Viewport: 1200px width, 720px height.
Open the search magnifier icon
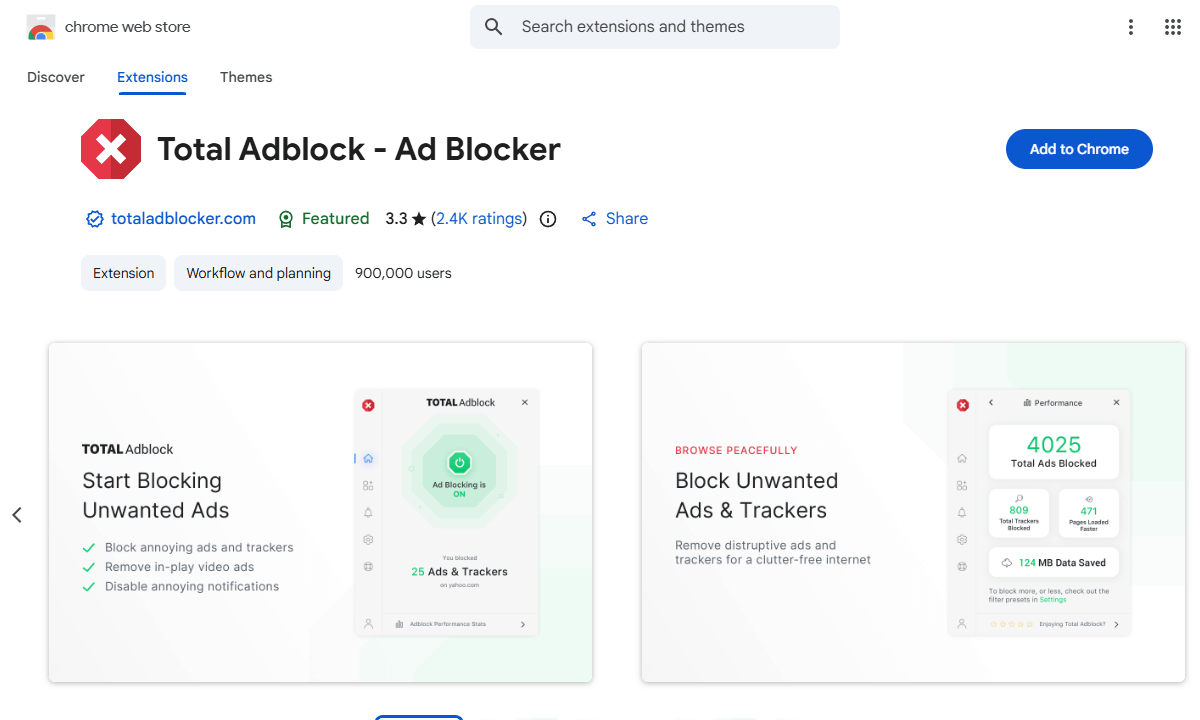493,26
